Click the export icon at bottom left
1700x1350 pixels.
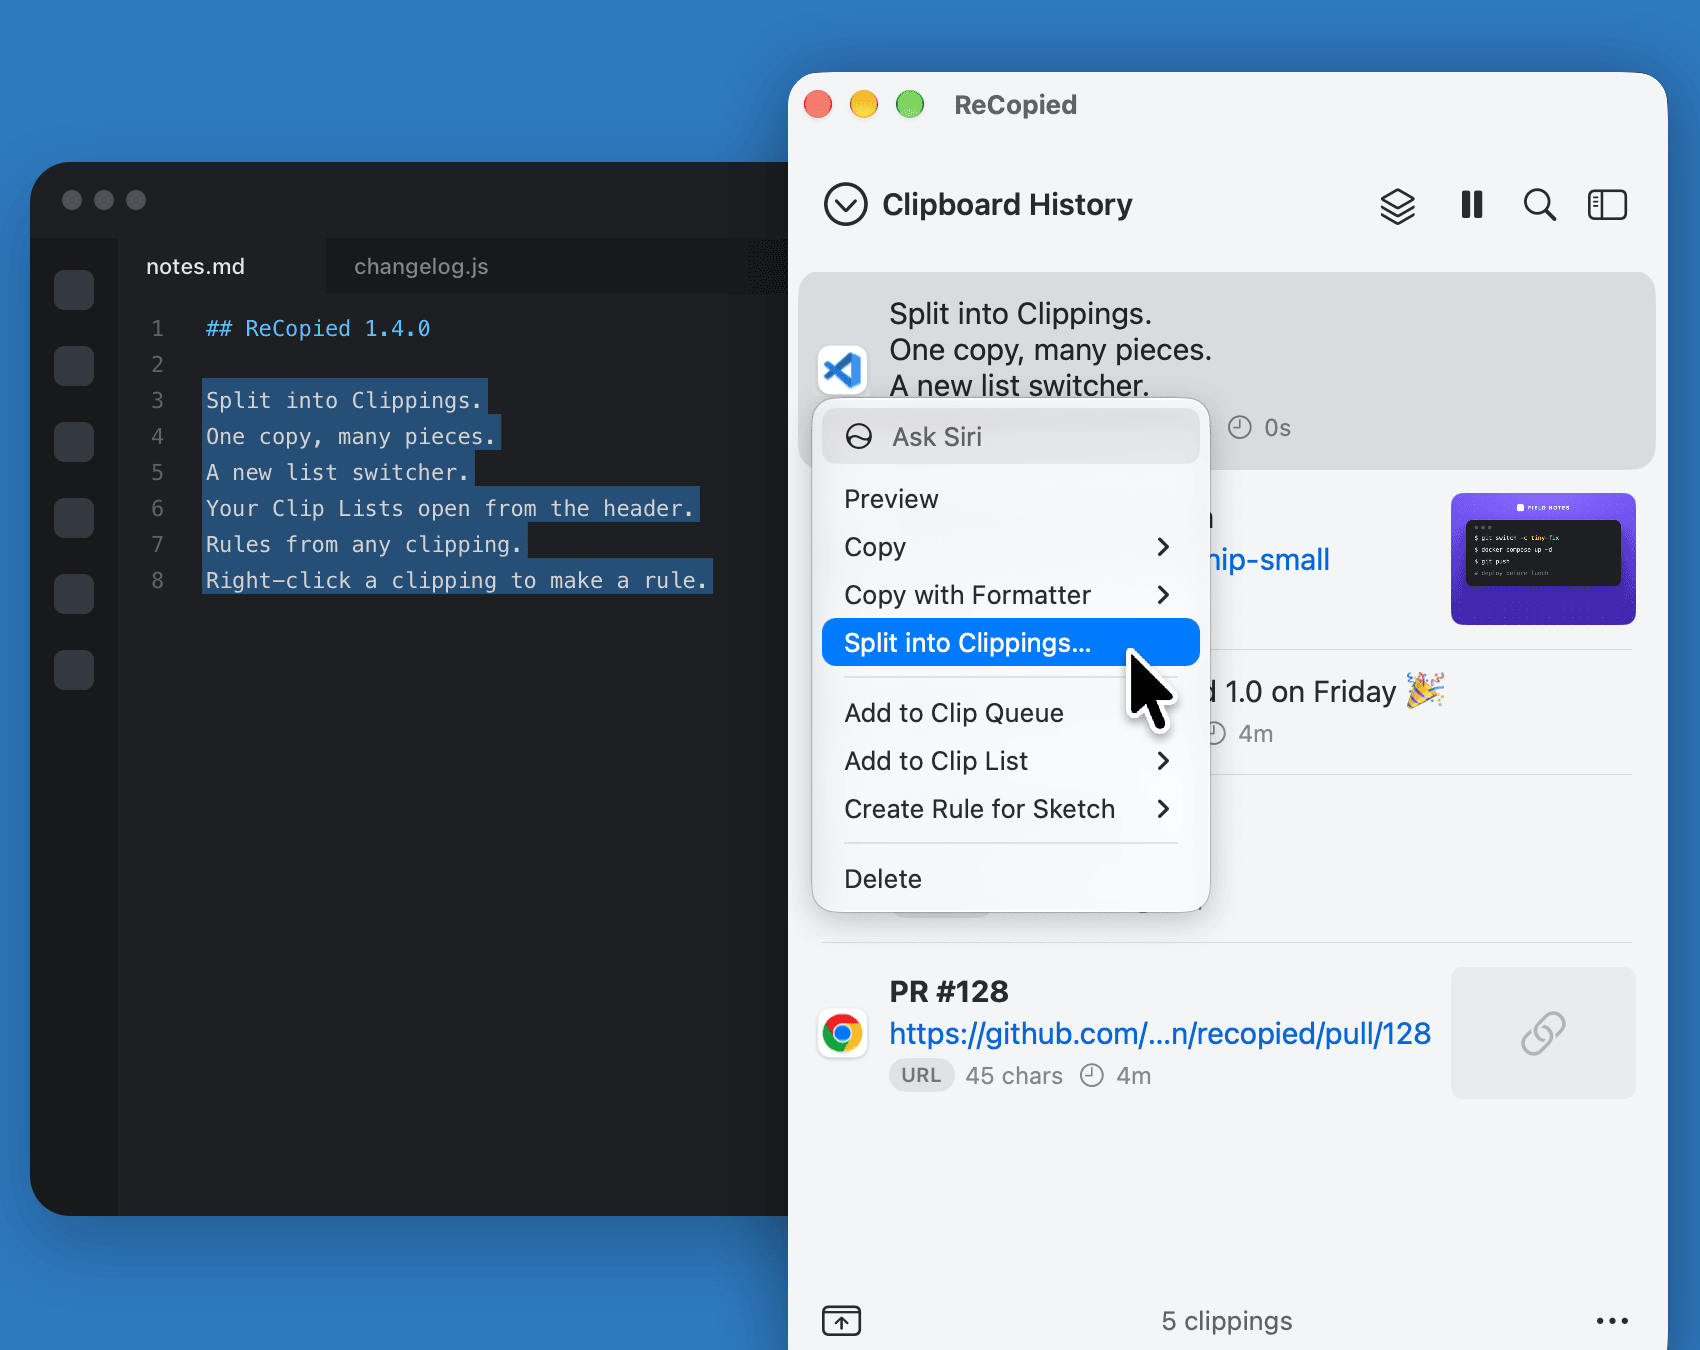point(841,1321)
